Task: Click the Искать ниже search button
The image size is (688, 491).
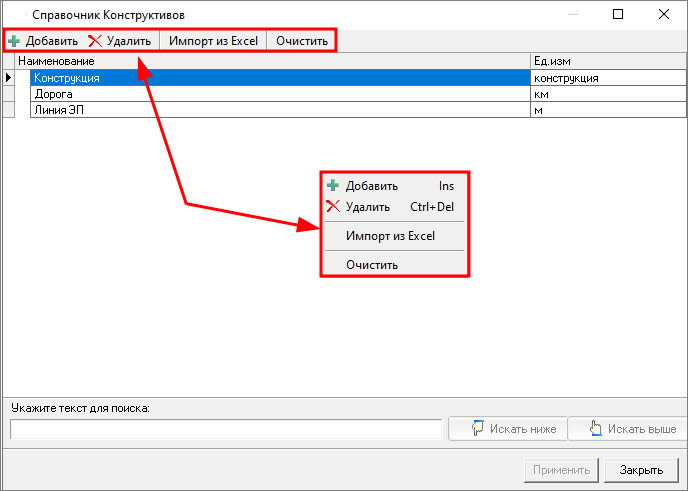Action: click(508, 429)
